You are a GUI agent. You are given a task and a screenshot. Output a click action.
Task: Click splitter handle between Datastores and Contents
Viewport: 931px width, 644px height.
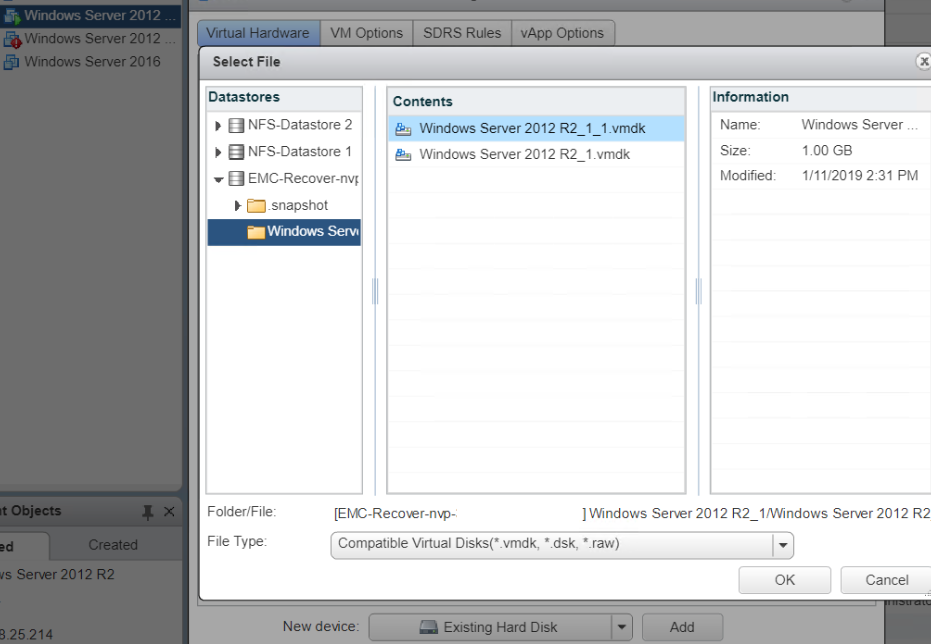coord(375,291)
